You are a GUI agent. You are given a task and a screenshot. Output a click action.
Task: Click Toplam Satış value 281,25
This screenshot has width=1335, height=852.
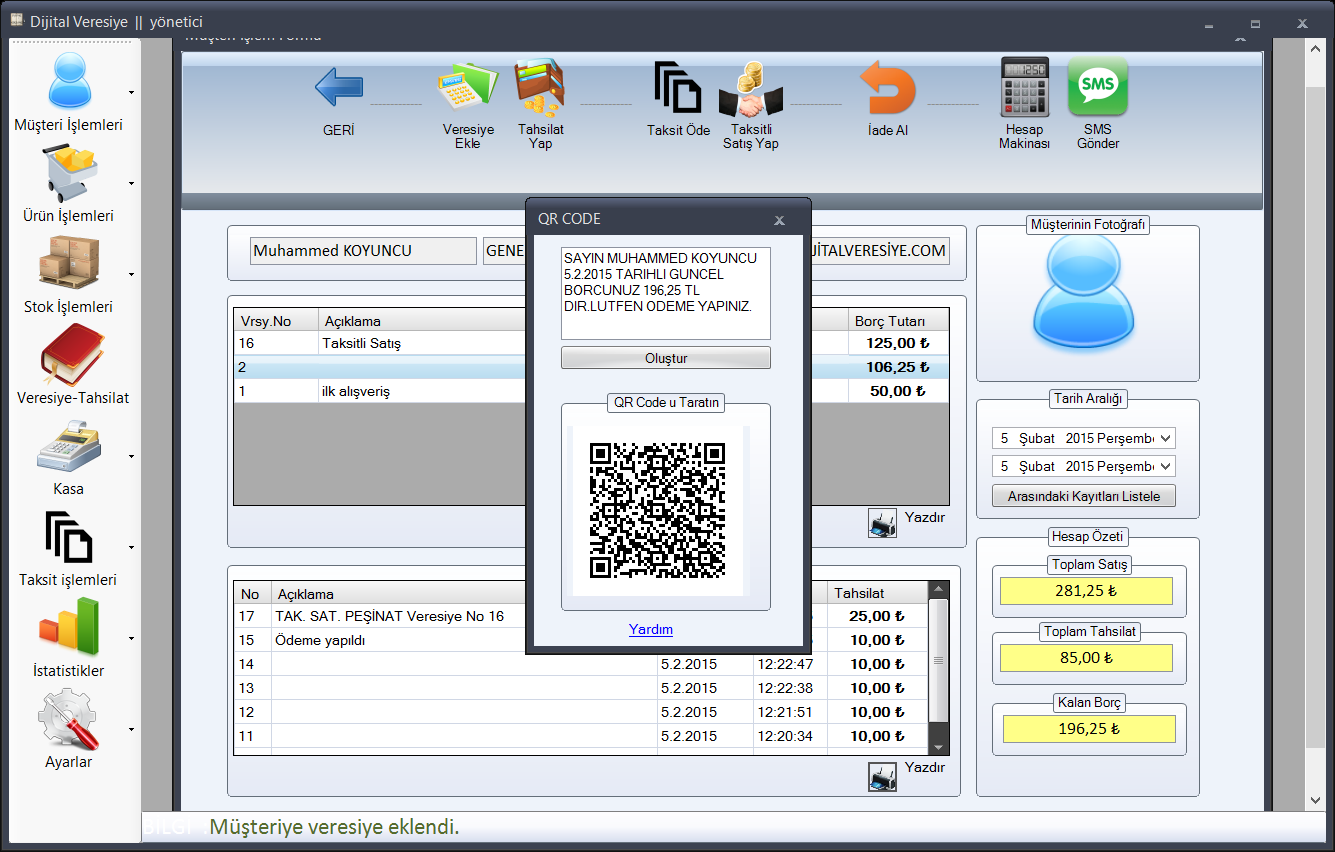[1086, 591]
